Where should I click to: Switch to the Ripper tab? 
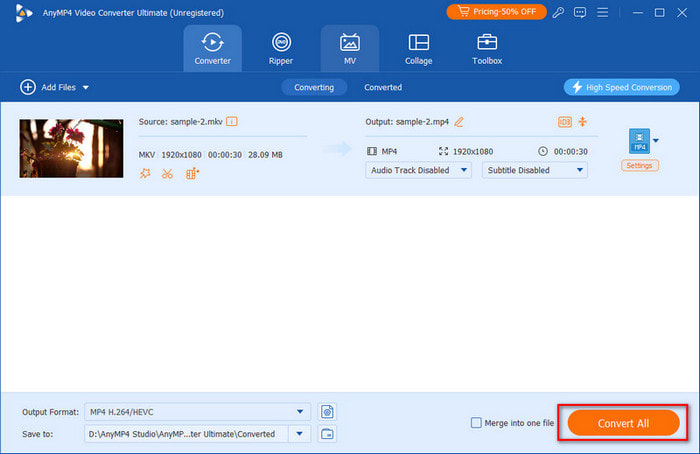[x=281, y=48]
